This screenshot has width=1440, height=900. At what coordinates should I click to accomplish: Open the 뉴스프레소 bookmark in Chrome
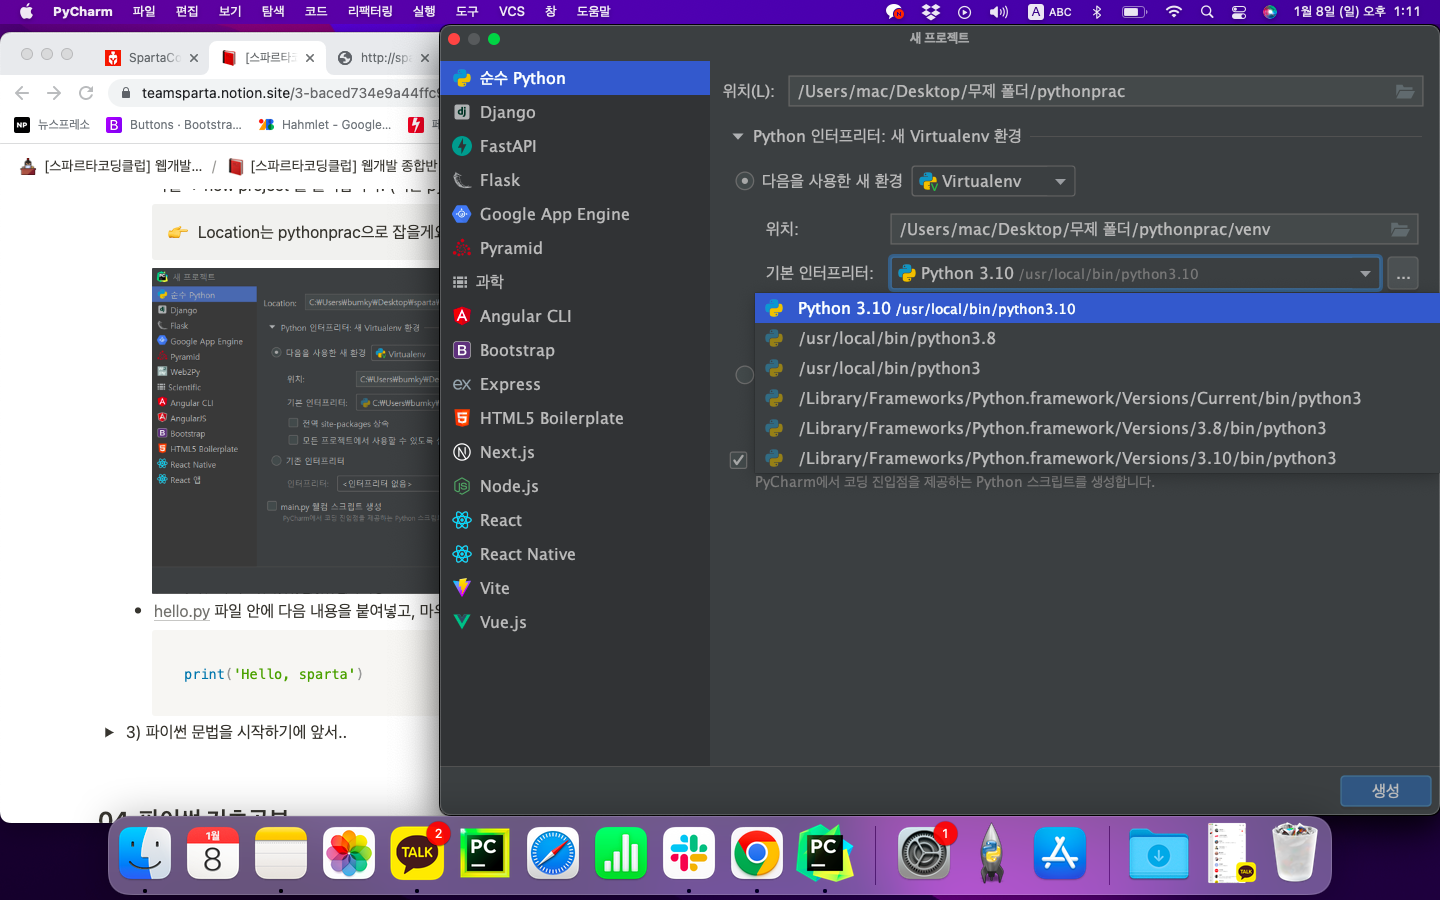(x=52, y=125)
